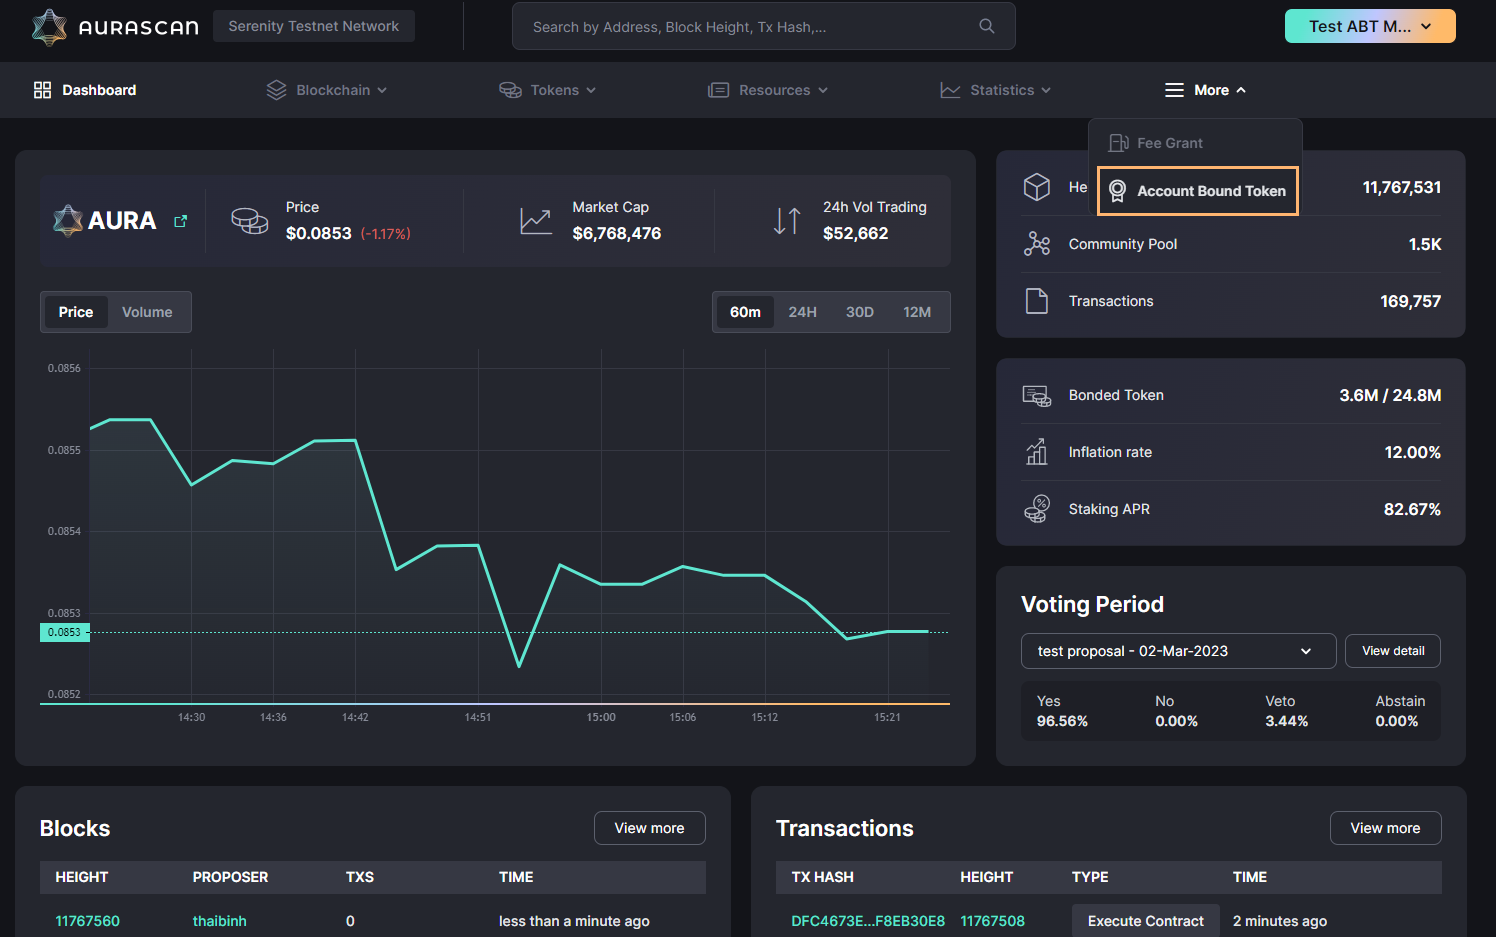
Task: Click the Transactions document icon
Action: tap(1037, 301)
